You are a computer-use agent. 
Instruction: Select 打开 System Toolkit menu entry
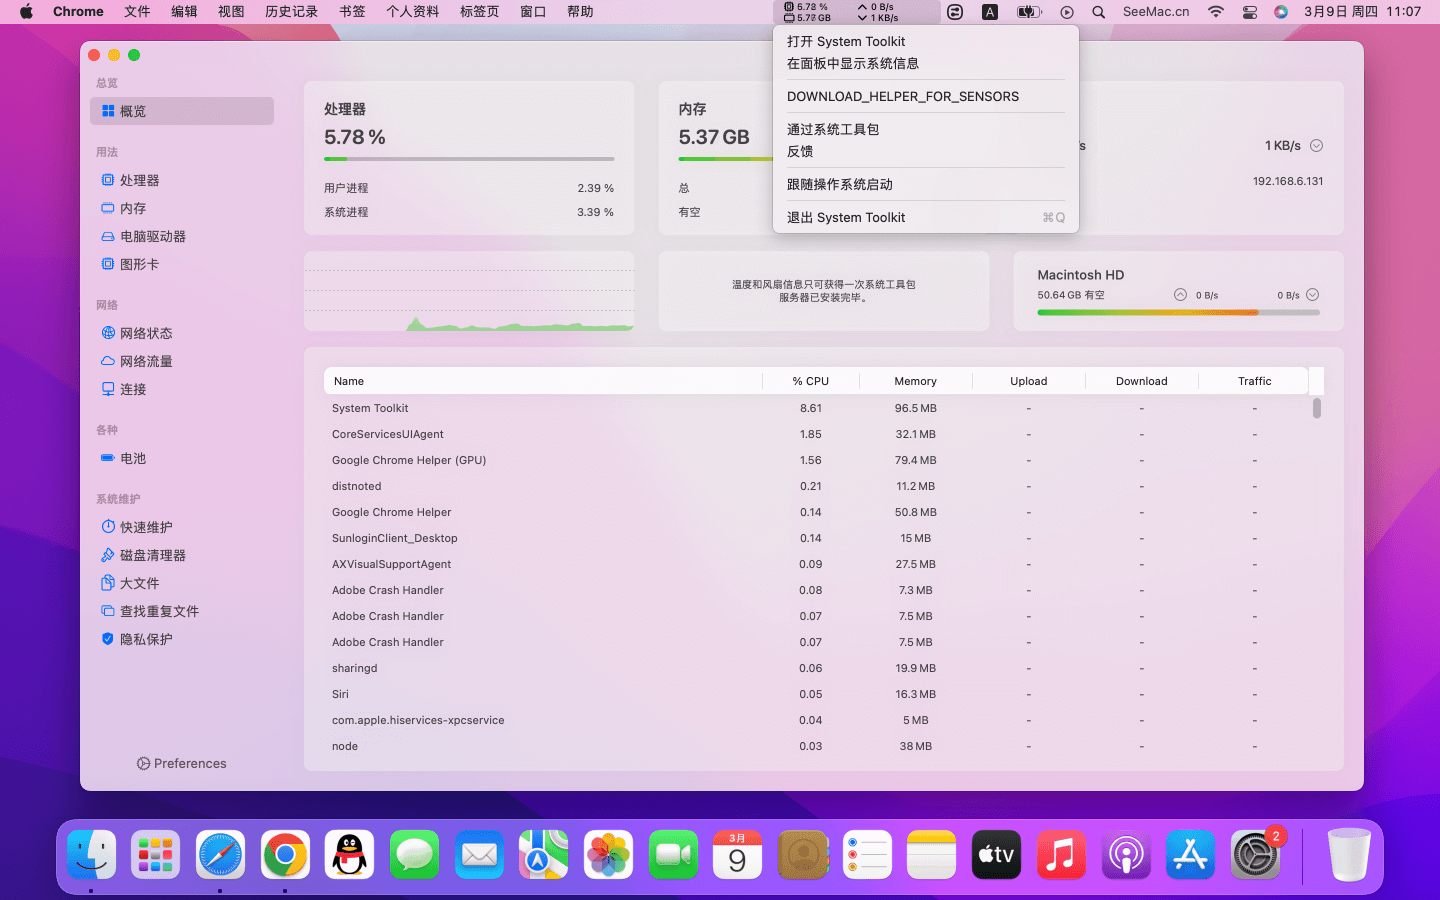(845, 41)
